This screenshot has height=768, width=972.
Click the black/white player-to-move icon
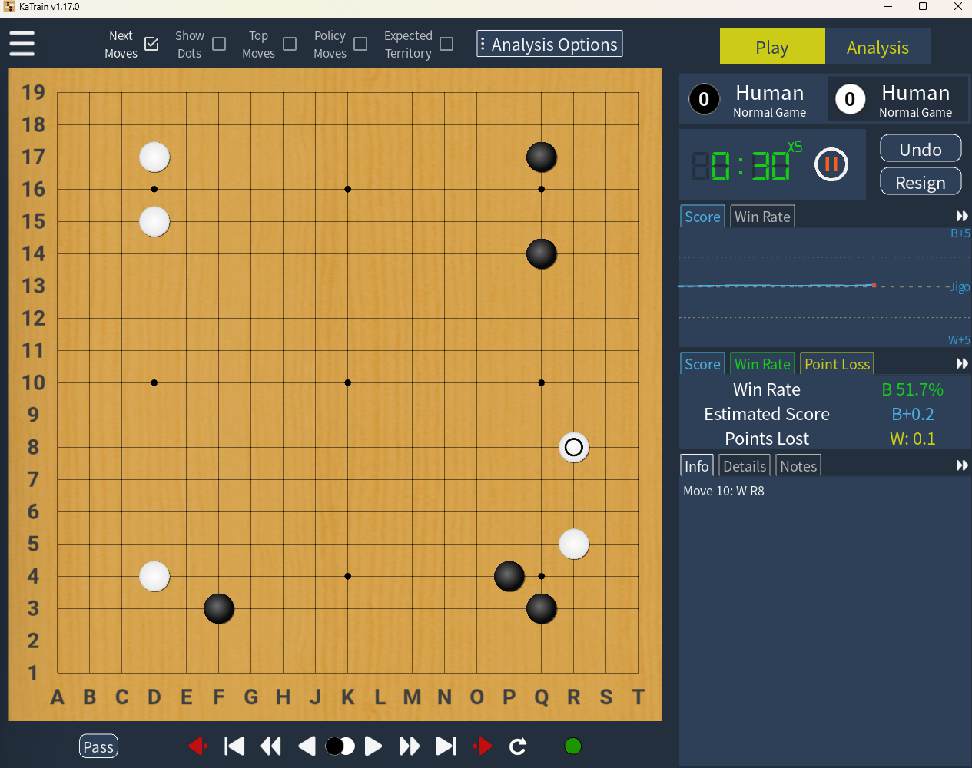(340, 746)
